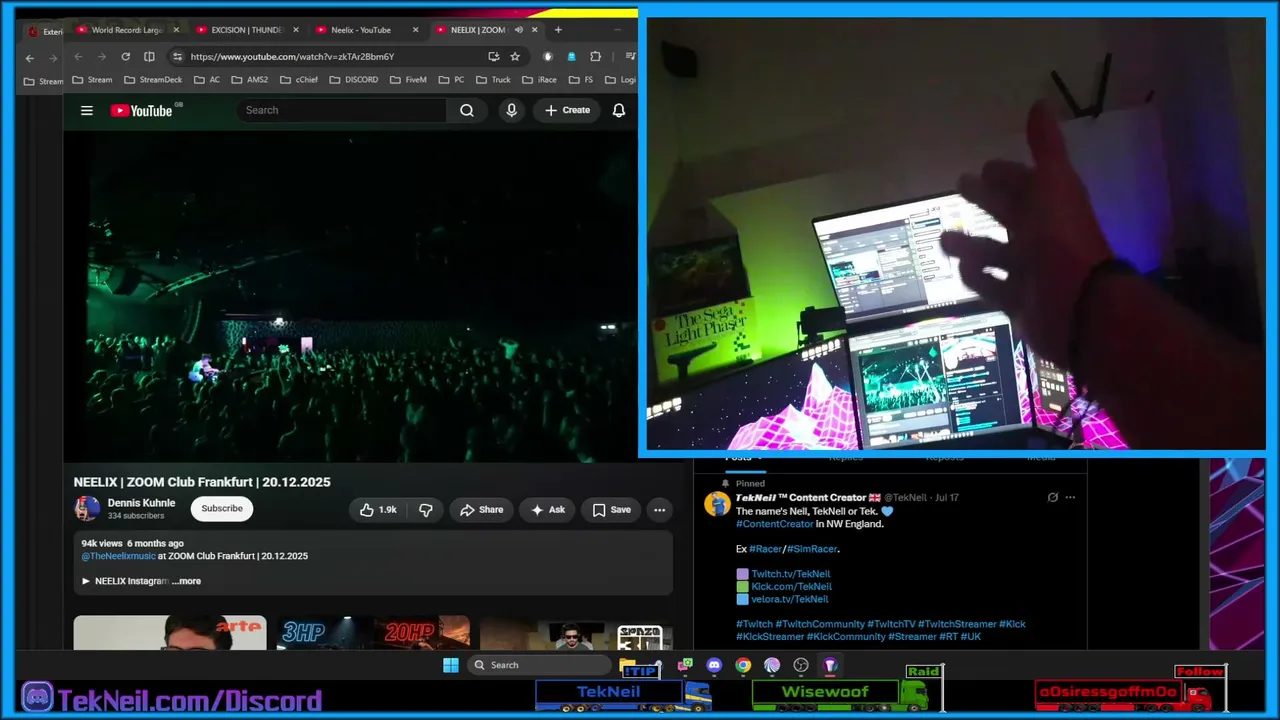Close the Neelix - YouTube tab
This screenshot has width=1280, height=720.
(415, 30)
